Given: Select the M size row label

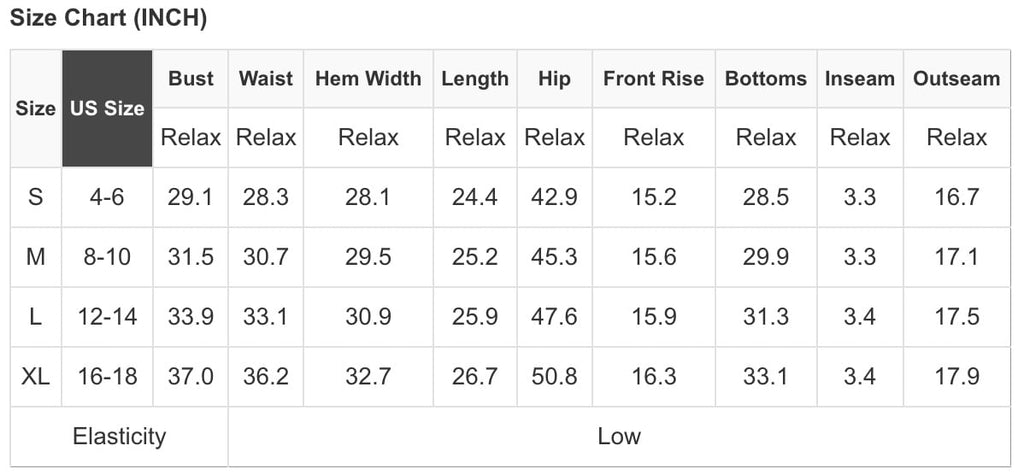Looking at the screenshot, I should point(36,257).
